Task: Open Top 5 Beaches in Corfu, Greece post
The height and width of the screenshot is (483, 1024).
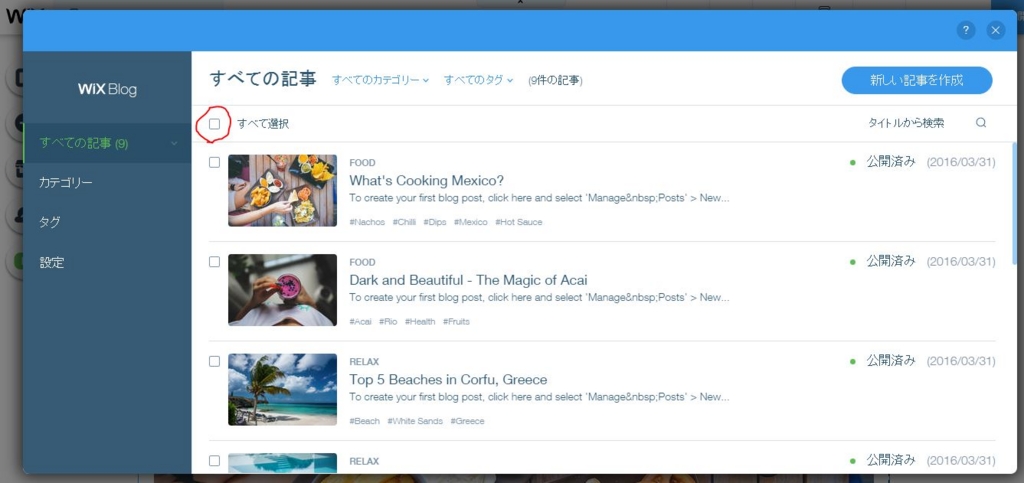Action: 448,380
